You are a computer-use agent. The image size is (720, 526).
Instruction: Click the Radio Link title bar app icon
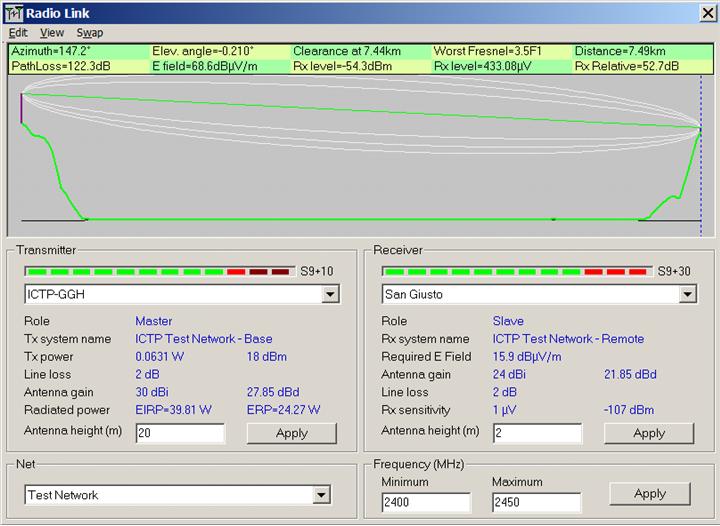pos(14,14)
